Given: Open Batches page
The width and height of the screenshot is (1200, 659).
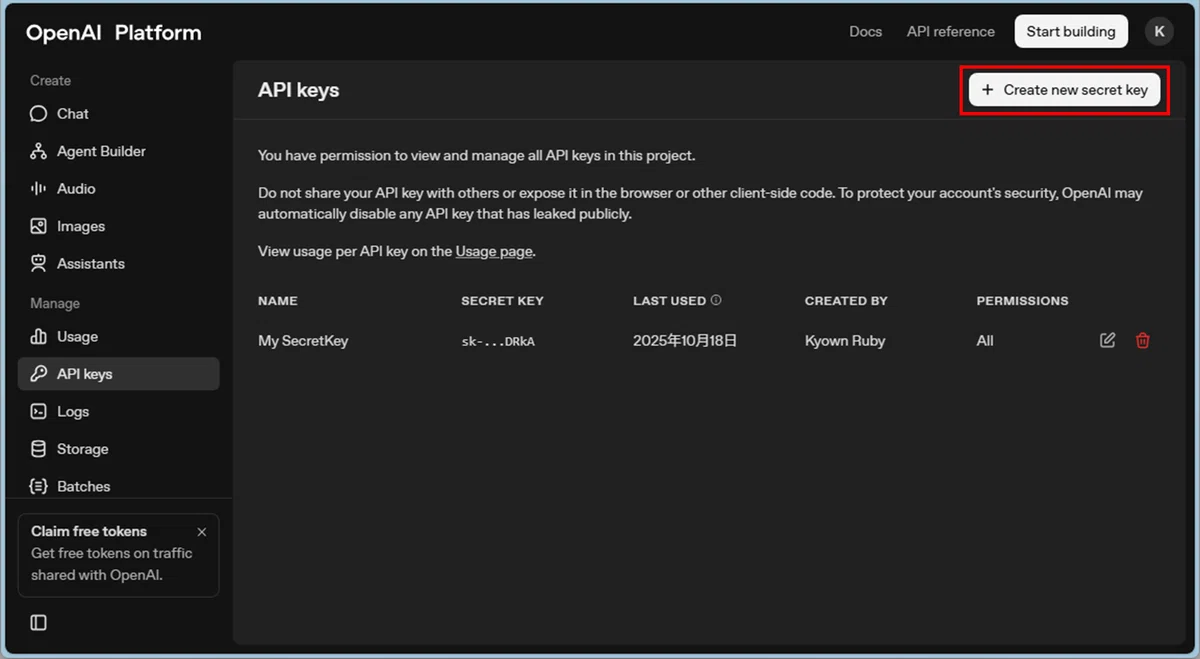Looking at the screenshot, I should (118, 487).
